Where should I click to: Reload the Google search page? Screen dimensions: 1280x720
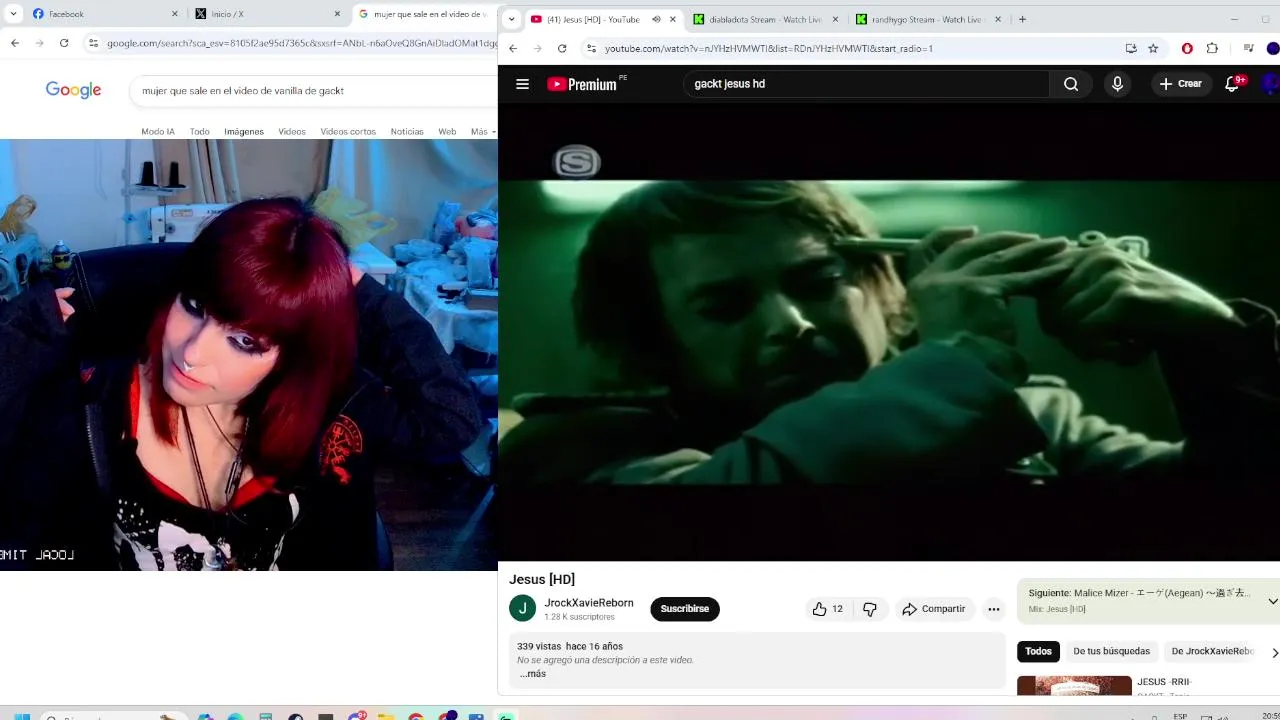(x=64, y=43)
